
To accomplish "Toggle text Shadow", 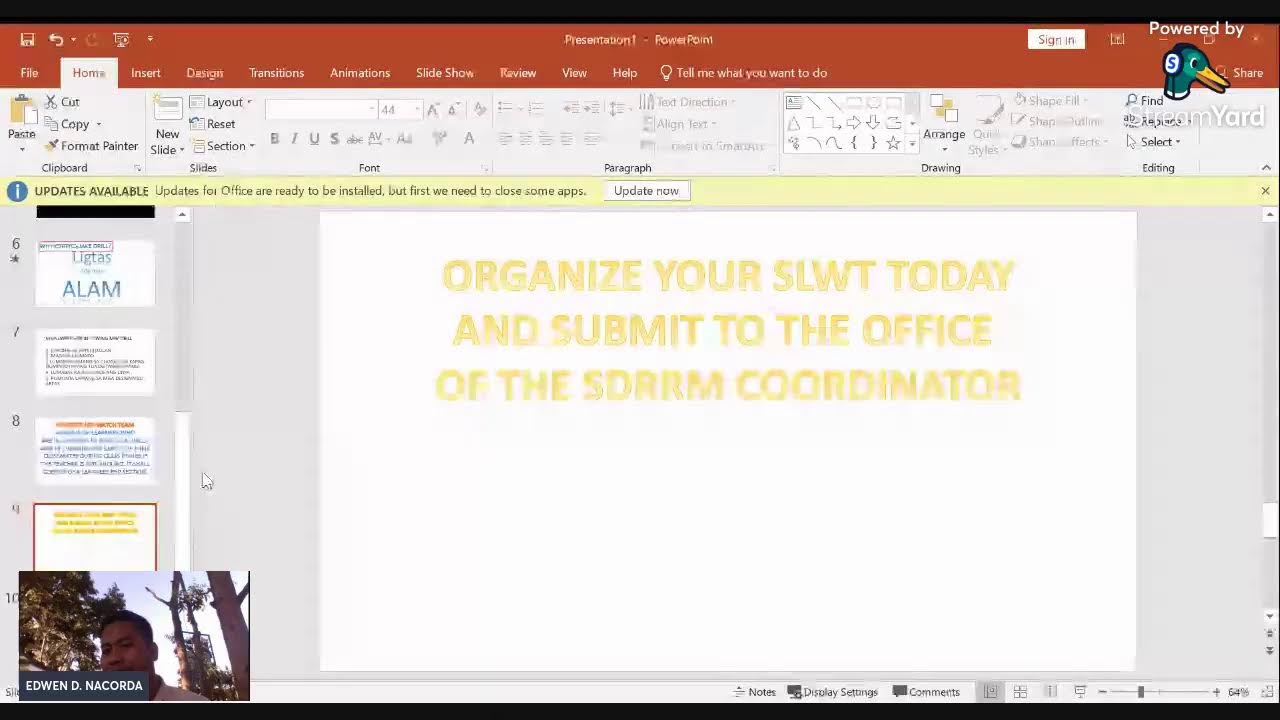I will point(334,139).
